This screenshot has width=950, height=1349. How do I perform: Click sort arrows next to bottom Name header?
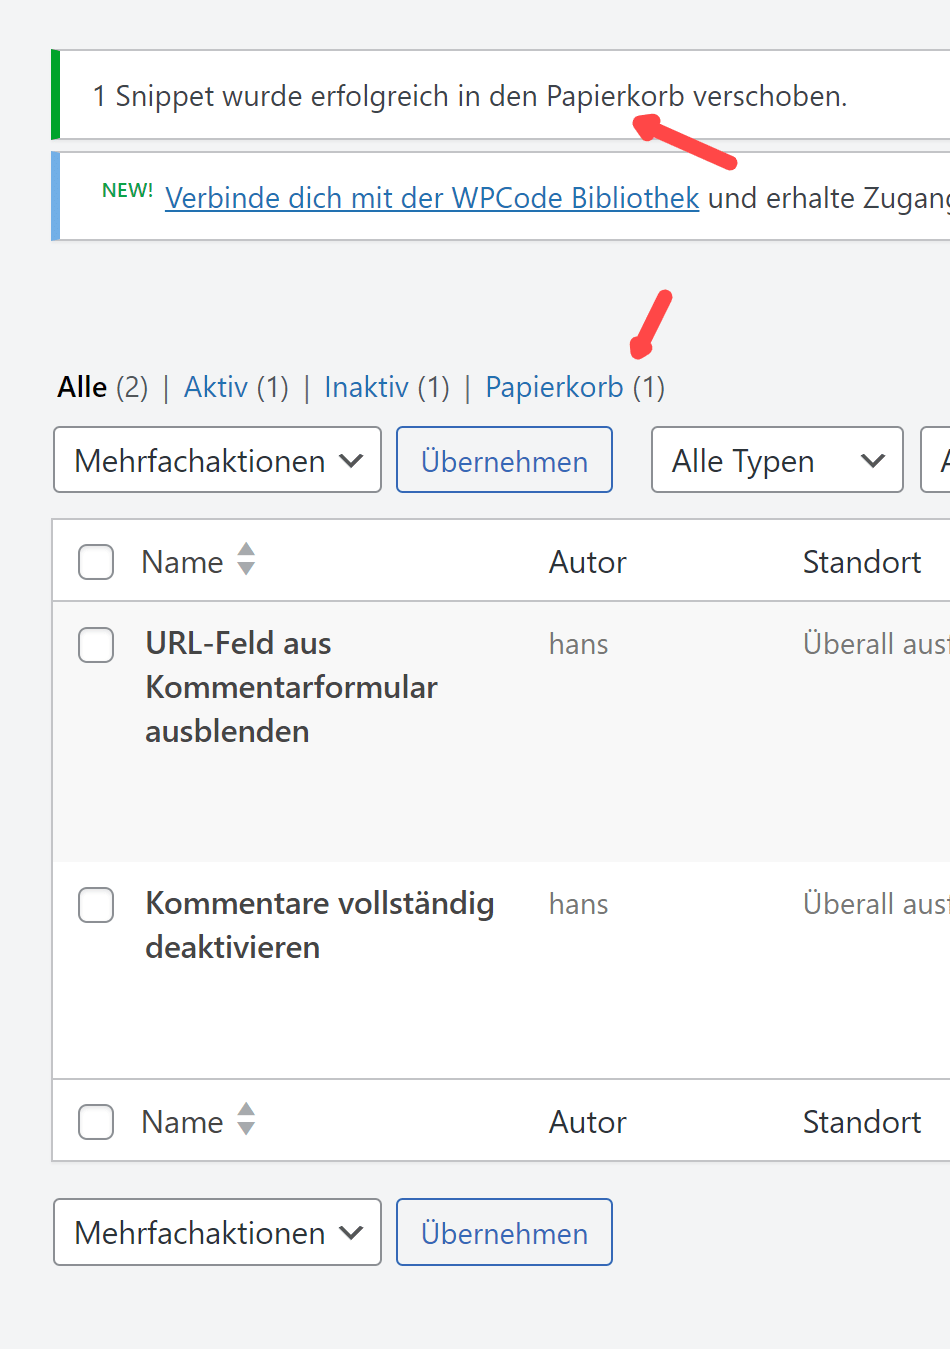tap(246, 1119)
